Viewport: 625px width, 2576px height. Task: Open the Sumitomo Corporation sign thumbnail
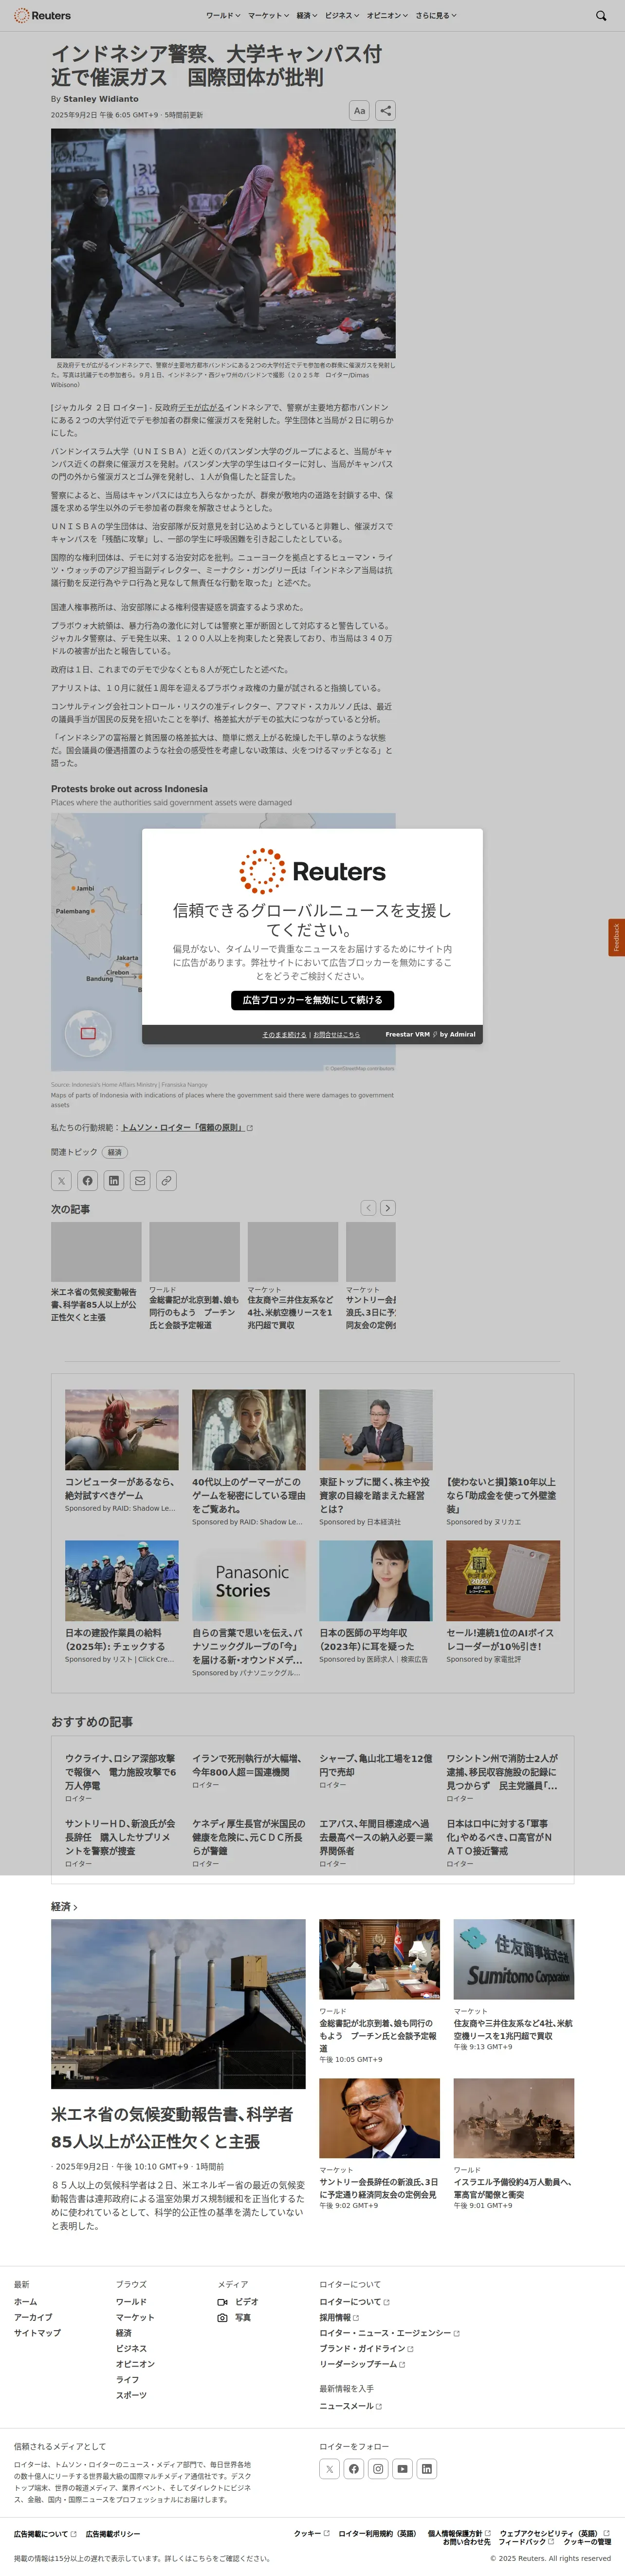click(x=514, y=1959)
